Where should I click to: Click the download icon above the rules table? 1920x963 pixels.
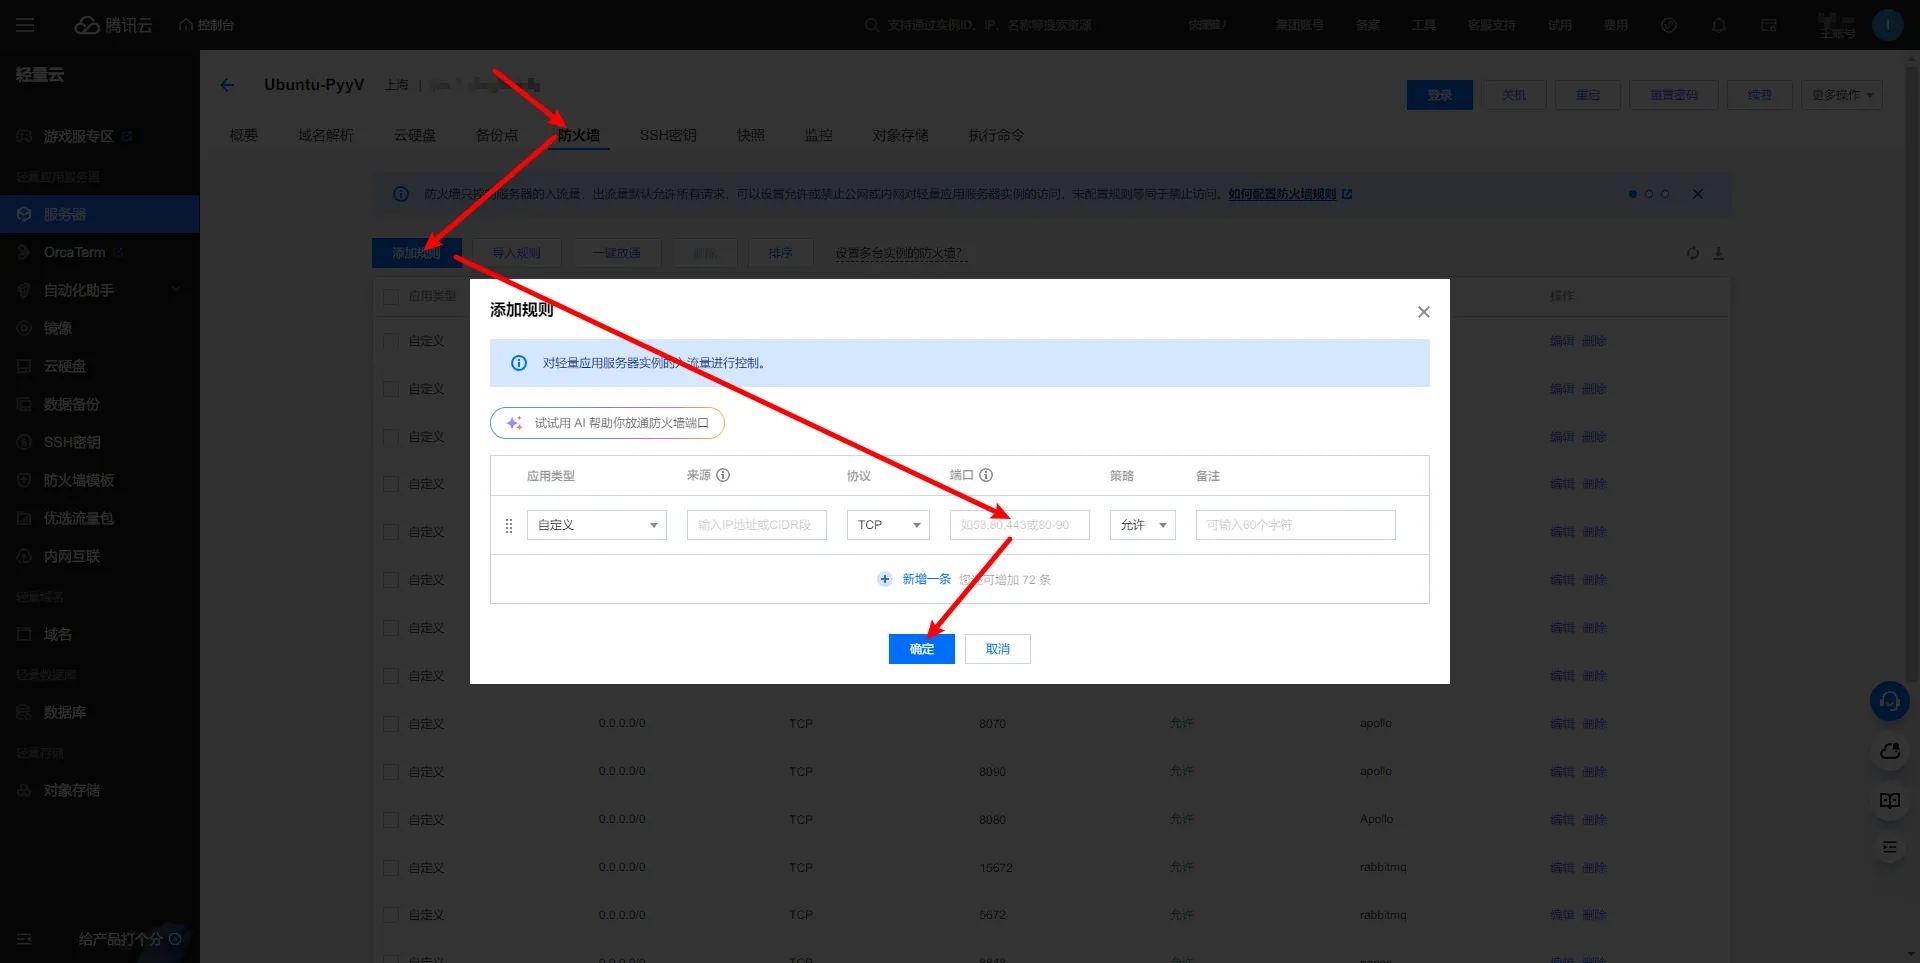tap(1718, 253)
